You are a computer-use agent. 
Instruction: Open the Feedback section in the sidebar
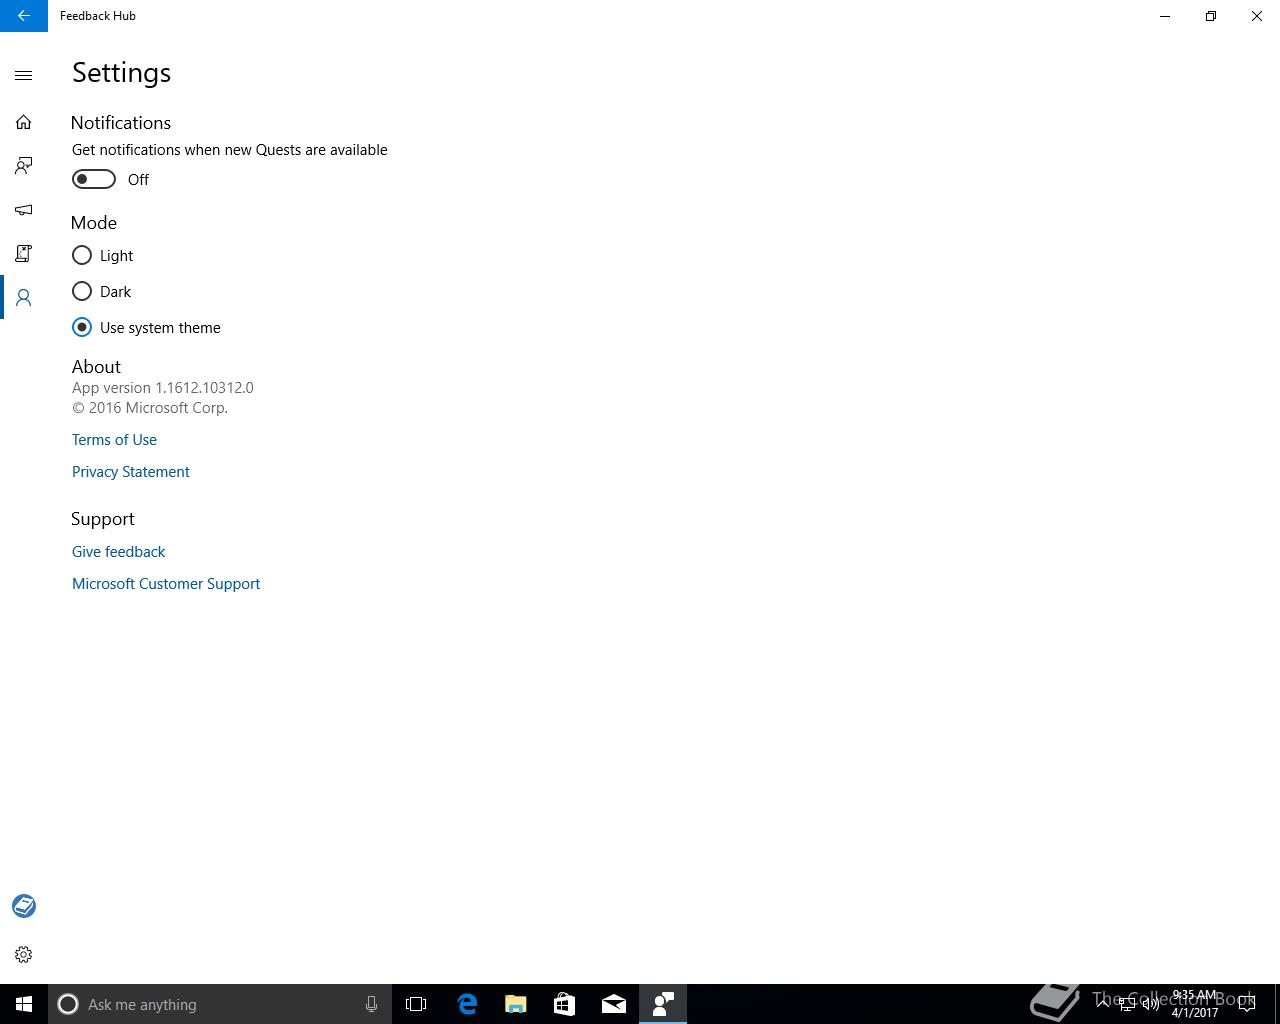click(x=24, y=166)
